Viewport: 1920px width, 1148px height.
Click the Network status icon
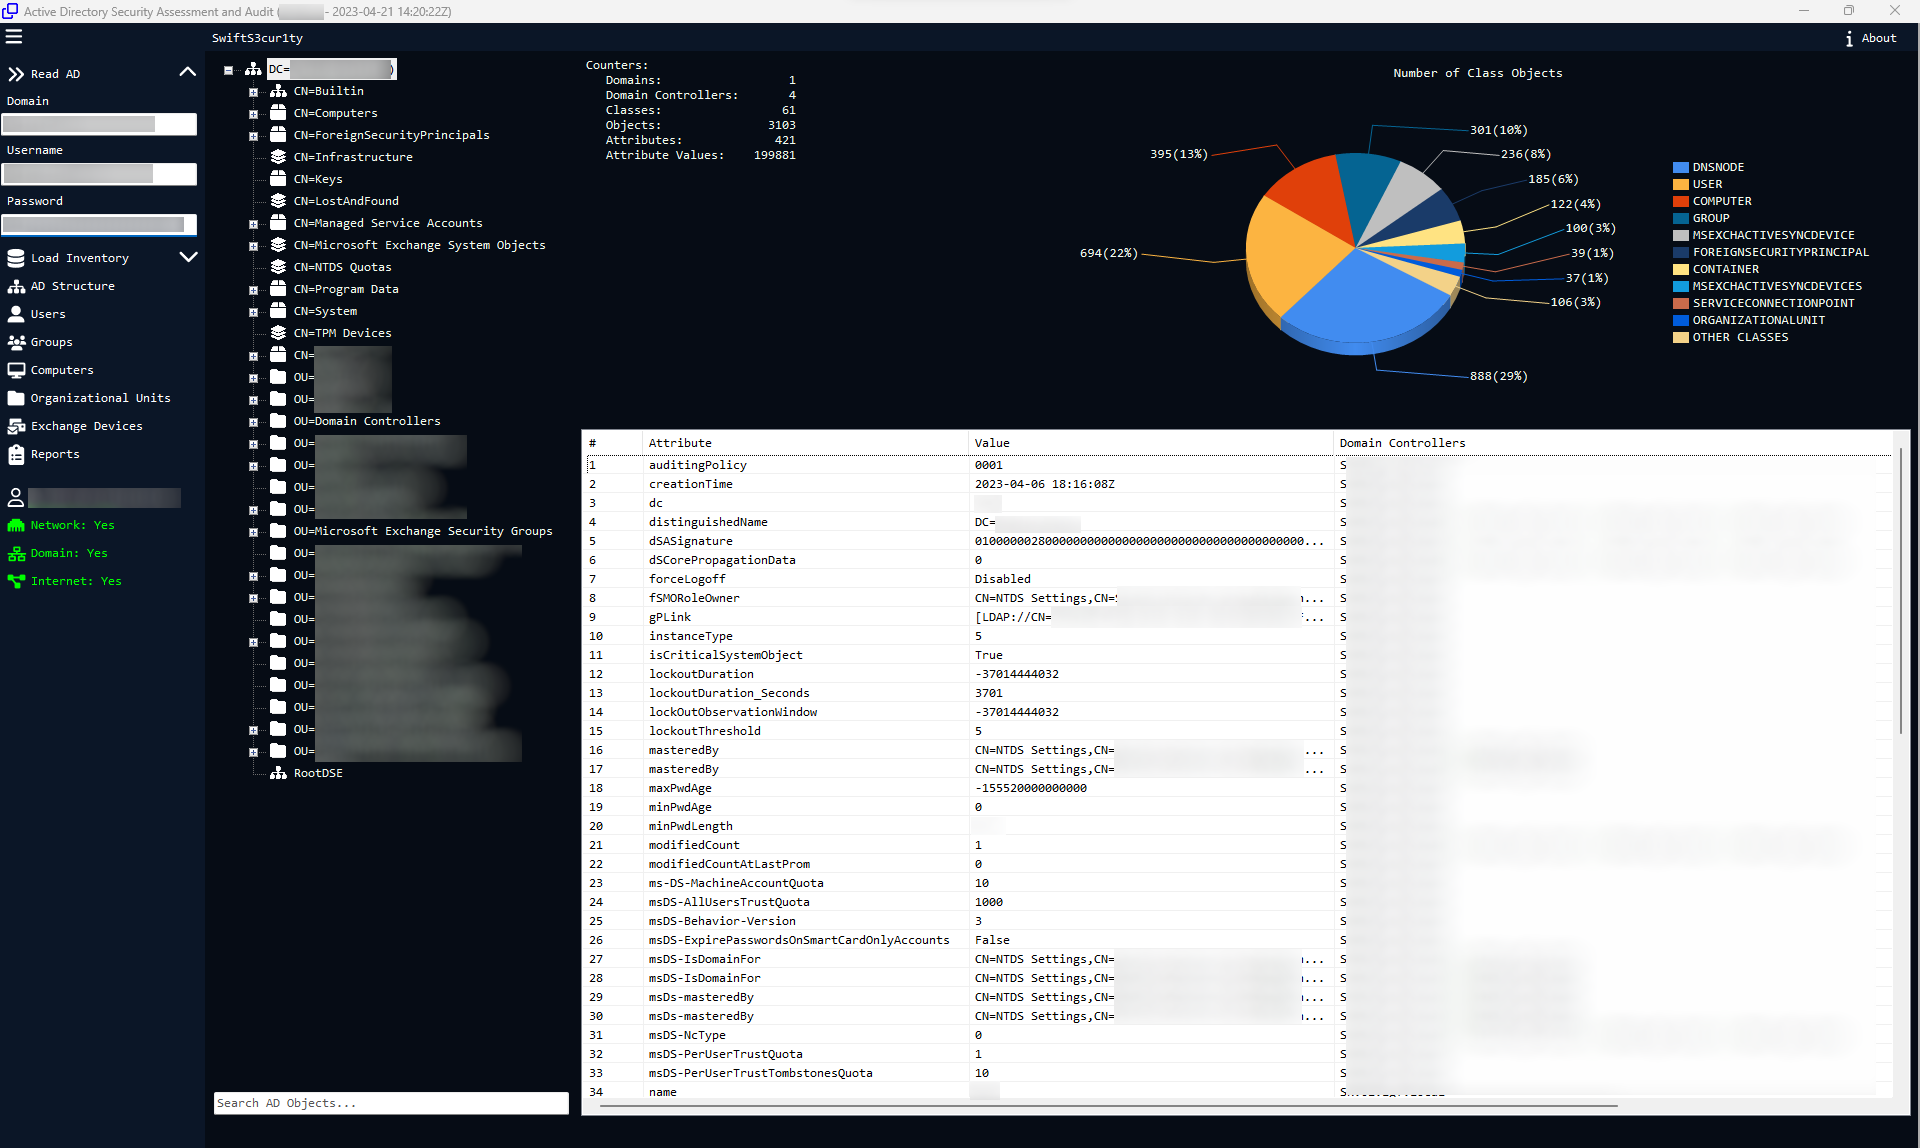(16, 525)
